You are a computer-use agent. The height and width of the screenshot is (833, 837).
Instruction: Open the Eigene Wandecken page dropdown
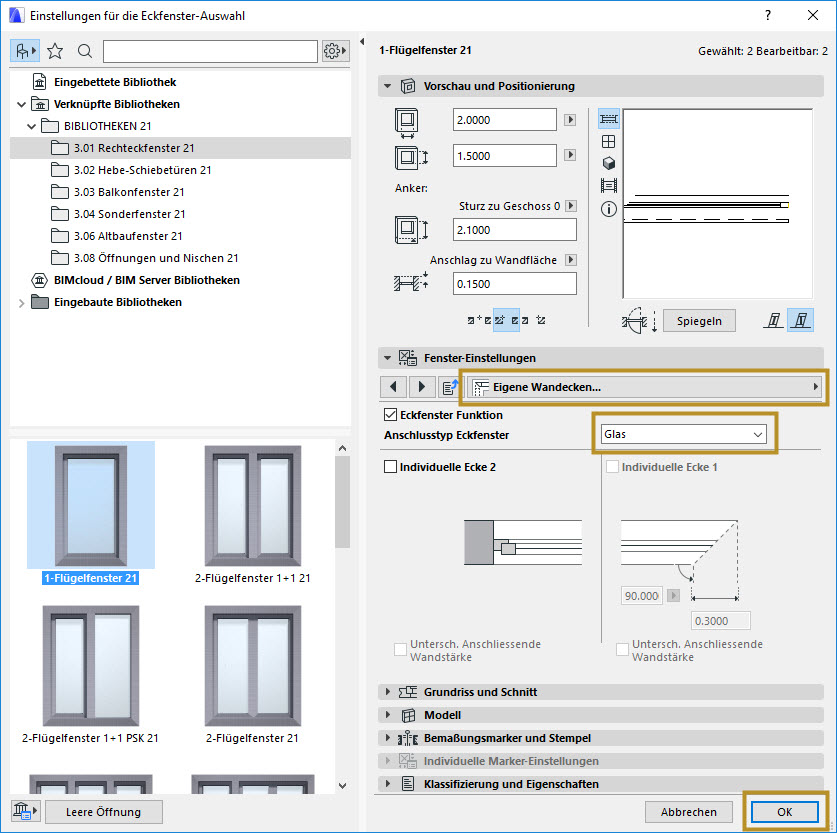(x=645, y=387)
